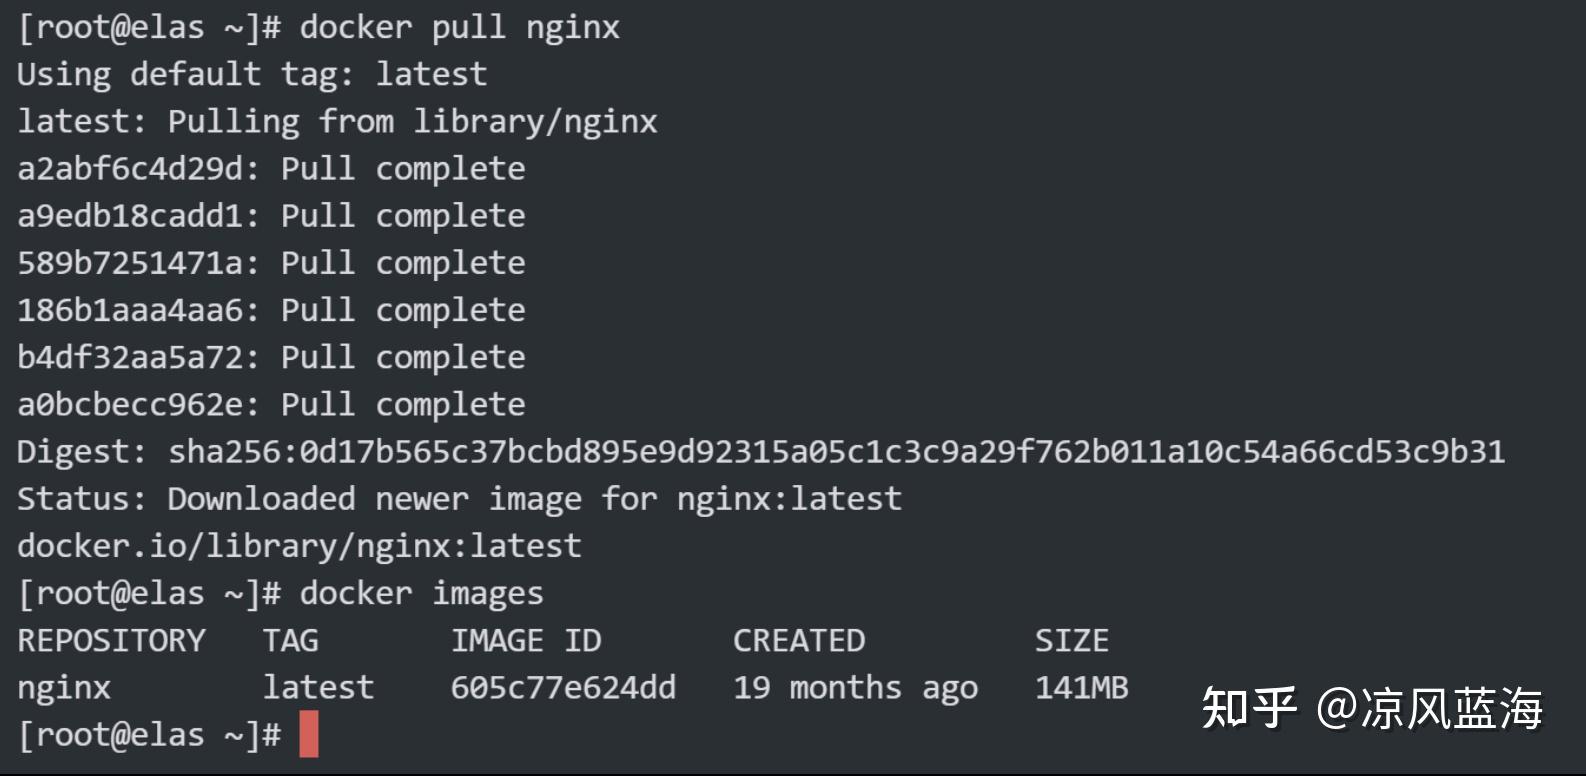The height and width of the screenshot is (776, 1586).
Task: Click the layer ID 589b7251471a
Action: 130,263
